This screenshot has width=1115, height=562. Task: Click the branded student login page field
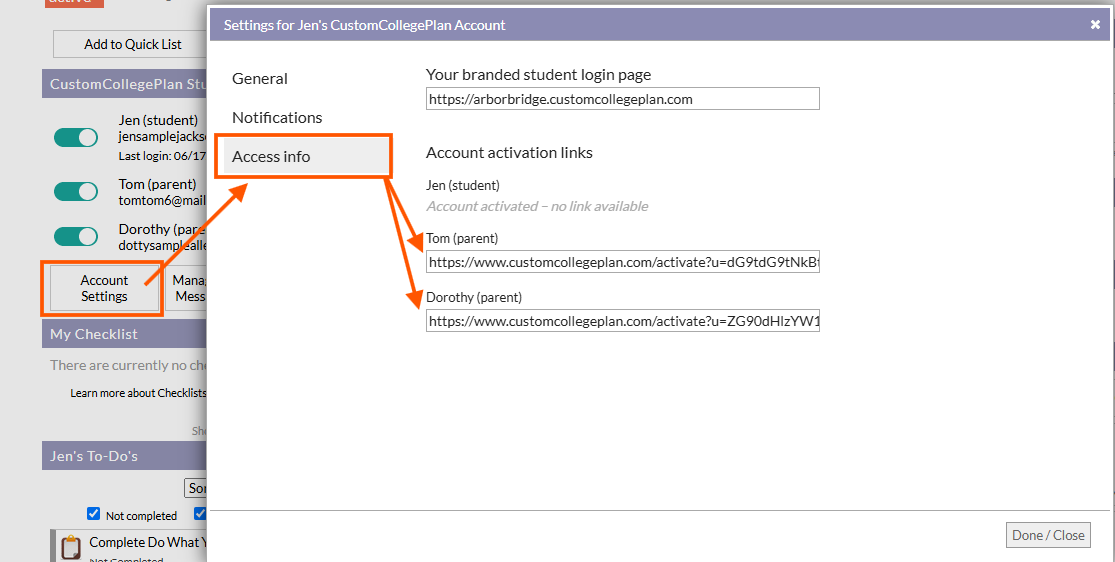point(622,99)
